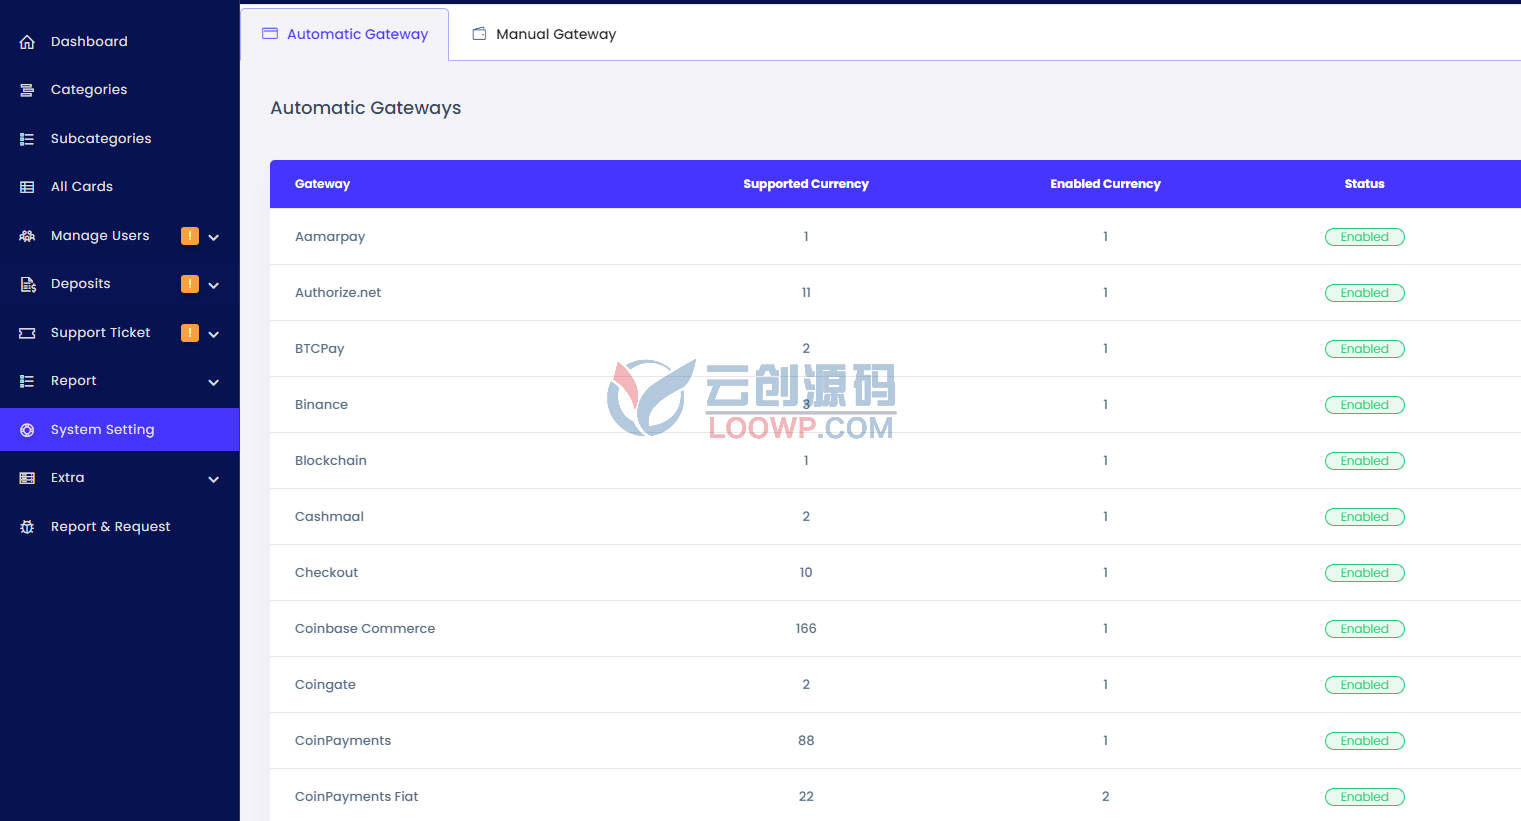Click the Subcategories list icon
This screenshot has height=821, width=1521.
click(27, 139)
